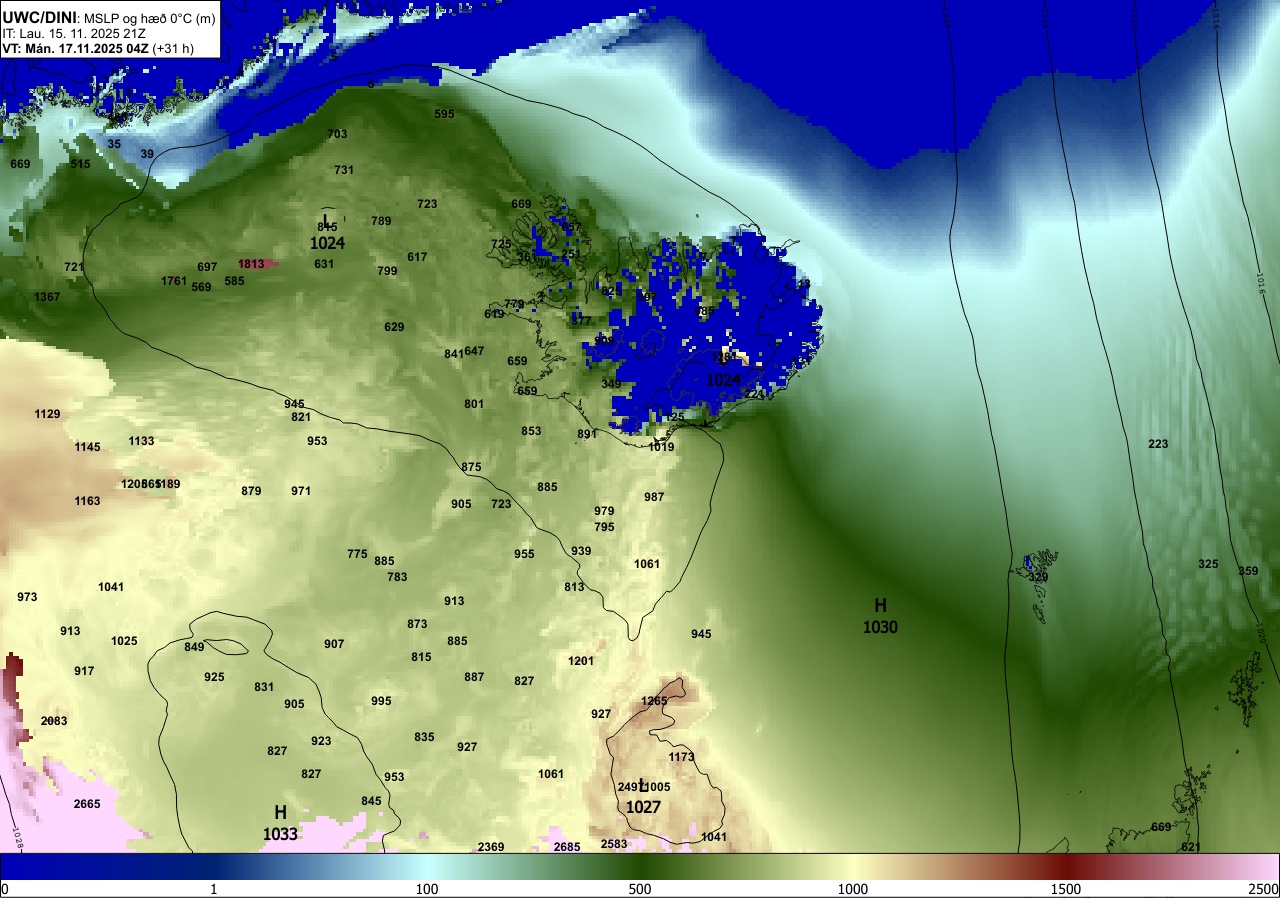This screenshot has width=1280, height=898.
Task: Click the 971 height value
Action: coord(301,491)
